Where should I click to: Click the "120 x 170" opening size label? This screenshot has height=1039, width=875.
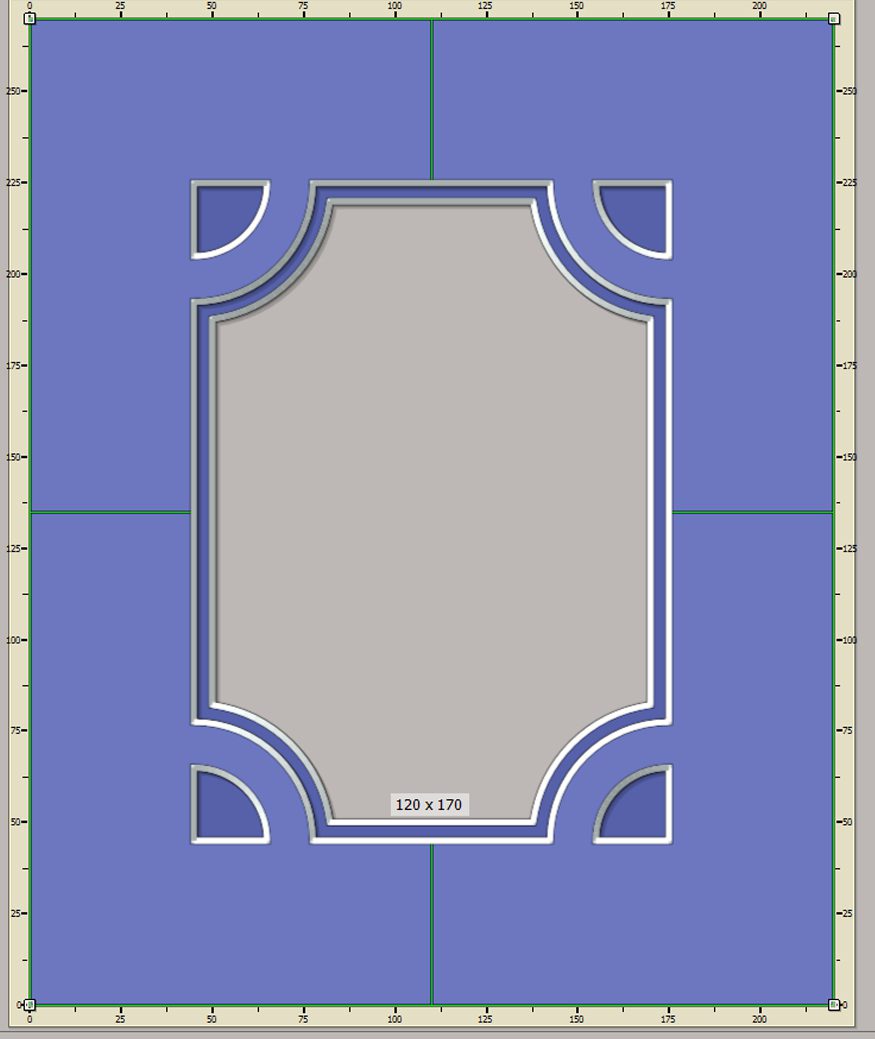[x=429, y=804]
